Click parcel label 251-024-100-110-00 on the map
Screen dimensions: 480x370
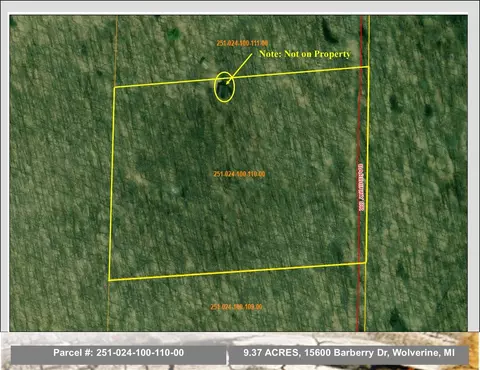pos(239,174)
